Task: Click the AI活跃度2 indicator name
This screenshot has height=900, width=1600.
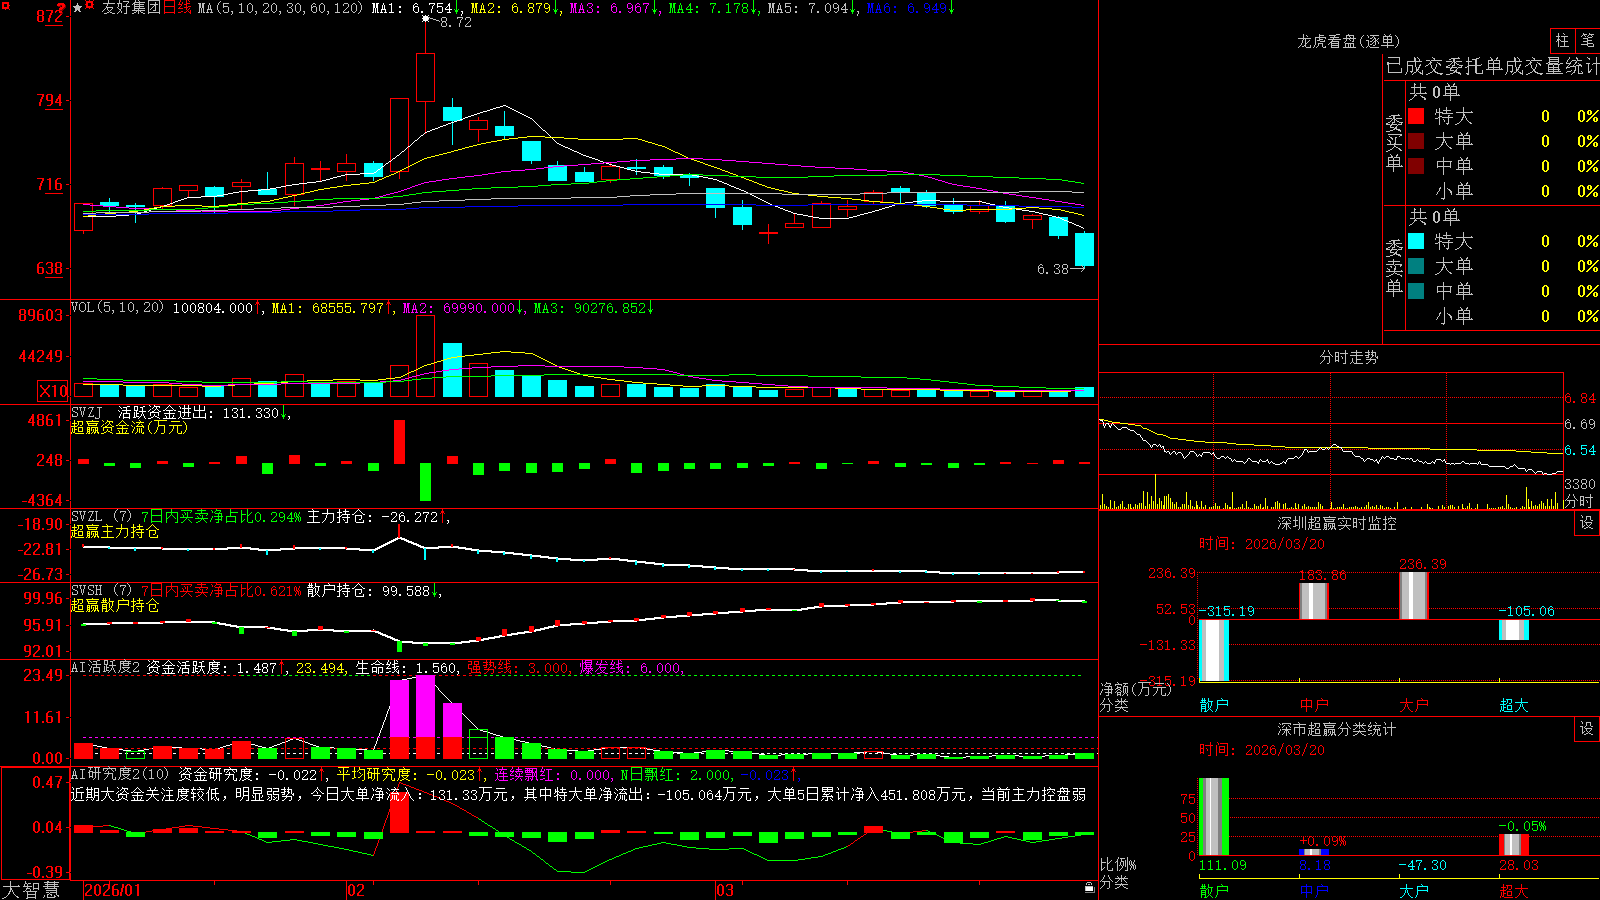Action: (x=105, y=667)
